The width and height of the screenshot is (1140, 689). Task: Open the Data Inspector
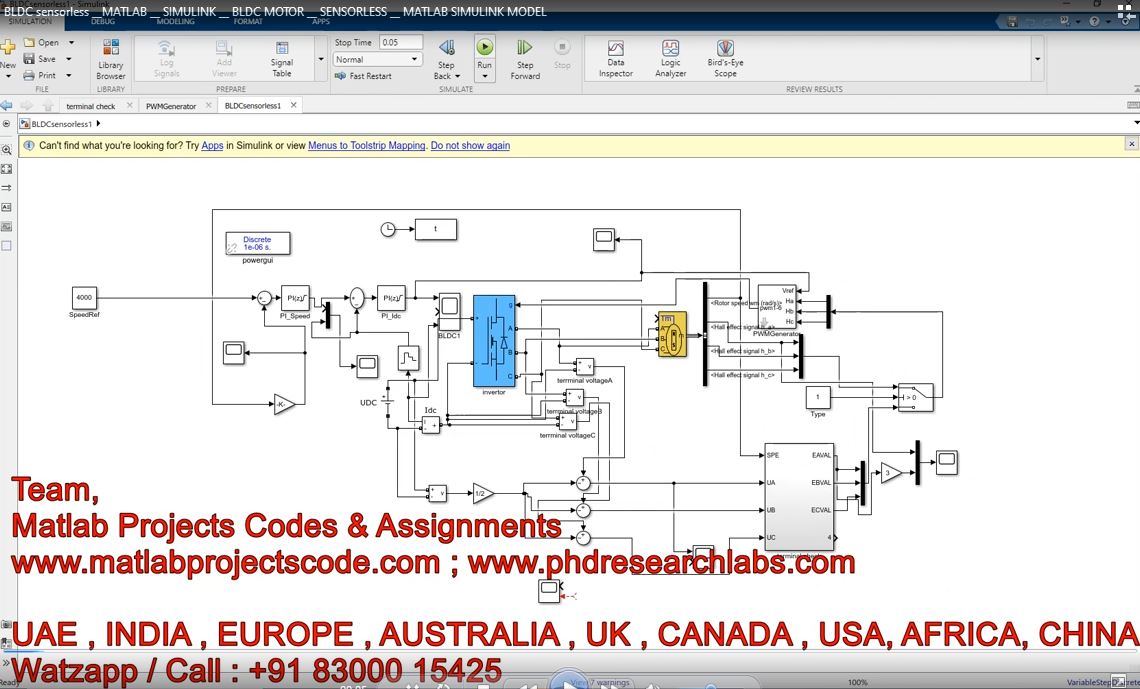(x=616, y=59)
